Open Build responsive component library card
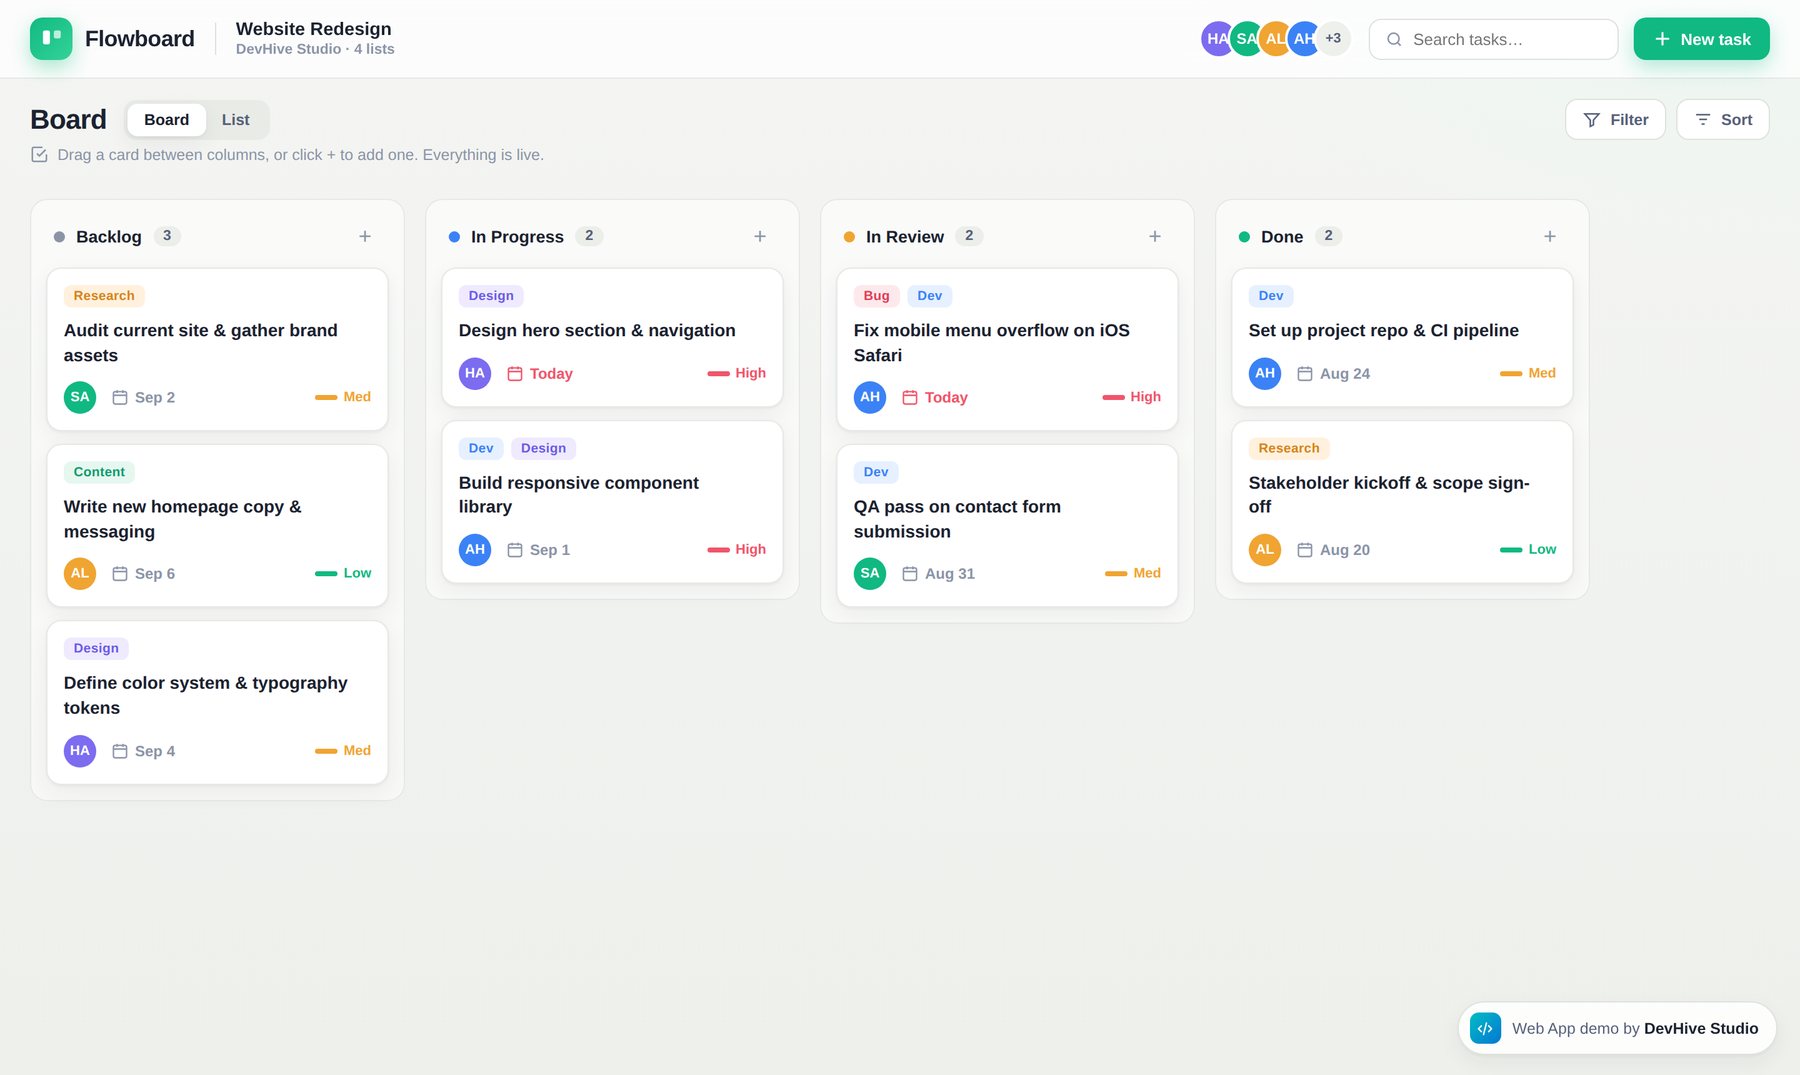Viewport: 1800px width, 1075px height. click(x=612, y=501)
